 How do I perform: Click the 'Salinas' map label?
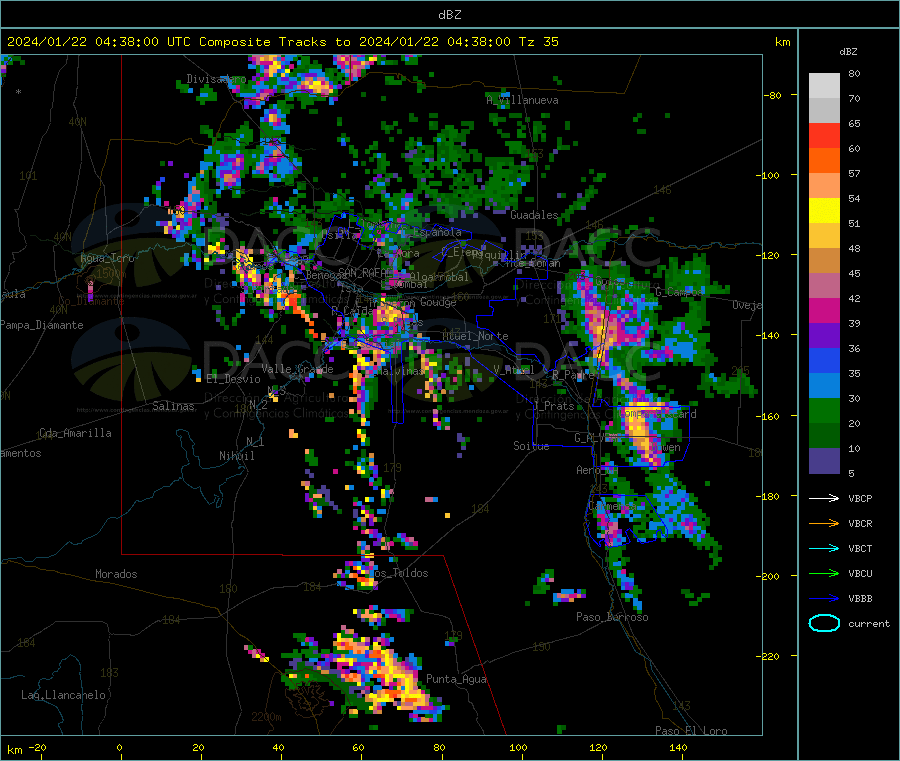pos(173,406)
